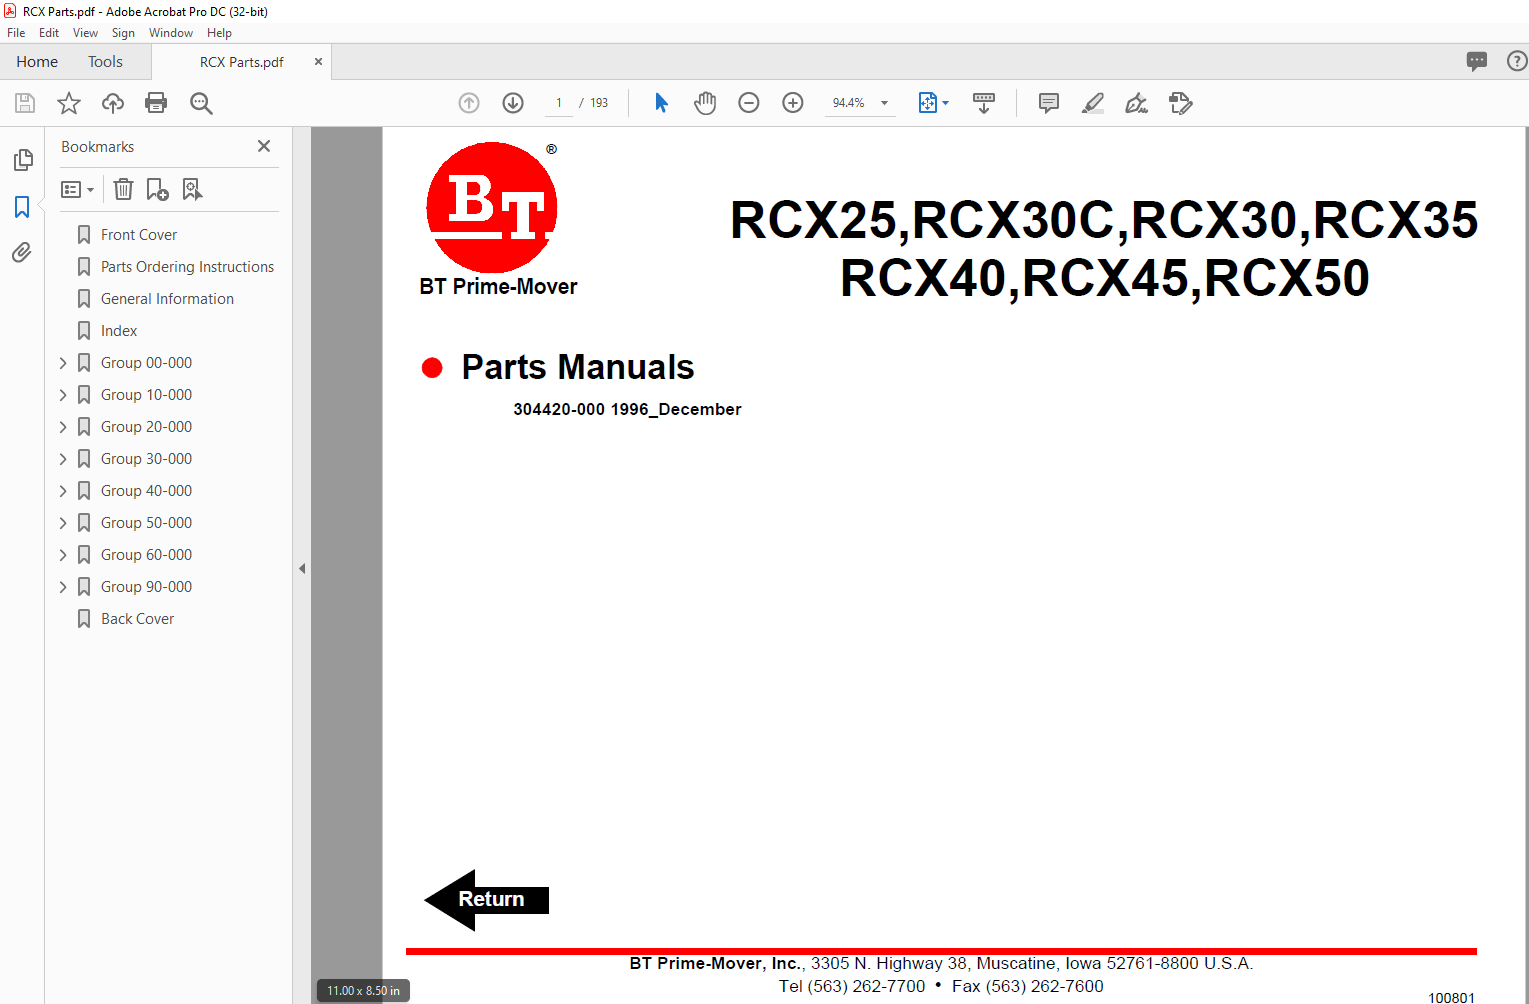Open bookmark options dropdown menu
The image size is (1529, 1004).
click(77, 189)
